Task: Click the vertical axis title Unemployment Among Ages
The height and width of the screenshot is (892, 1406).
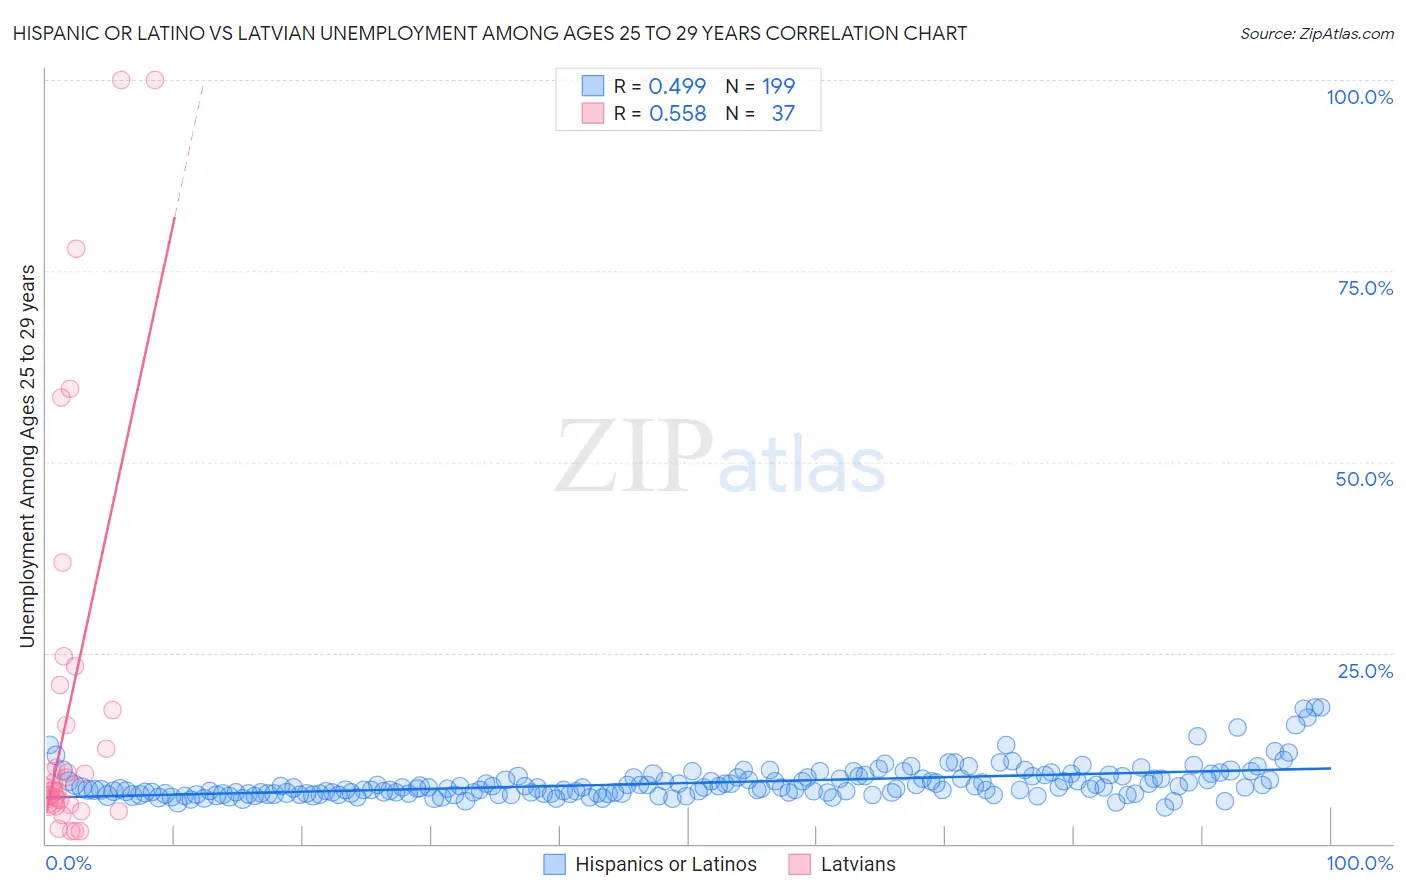Action: tap(27, 456)
